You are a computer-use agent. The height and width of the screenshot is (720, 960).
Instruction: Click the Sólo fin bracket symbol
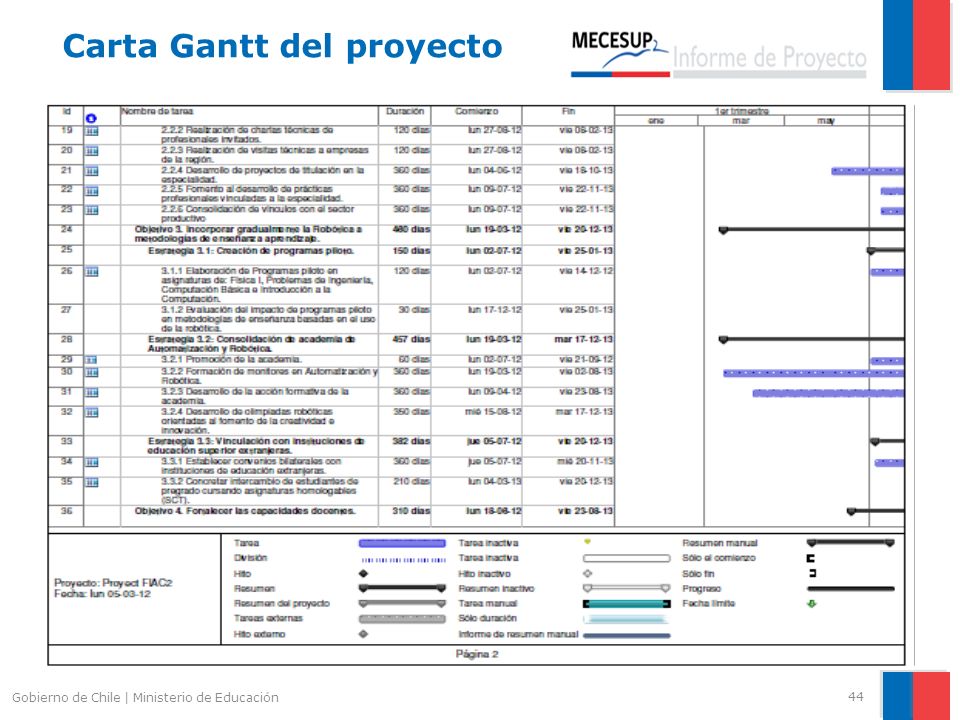click(812, 574)
